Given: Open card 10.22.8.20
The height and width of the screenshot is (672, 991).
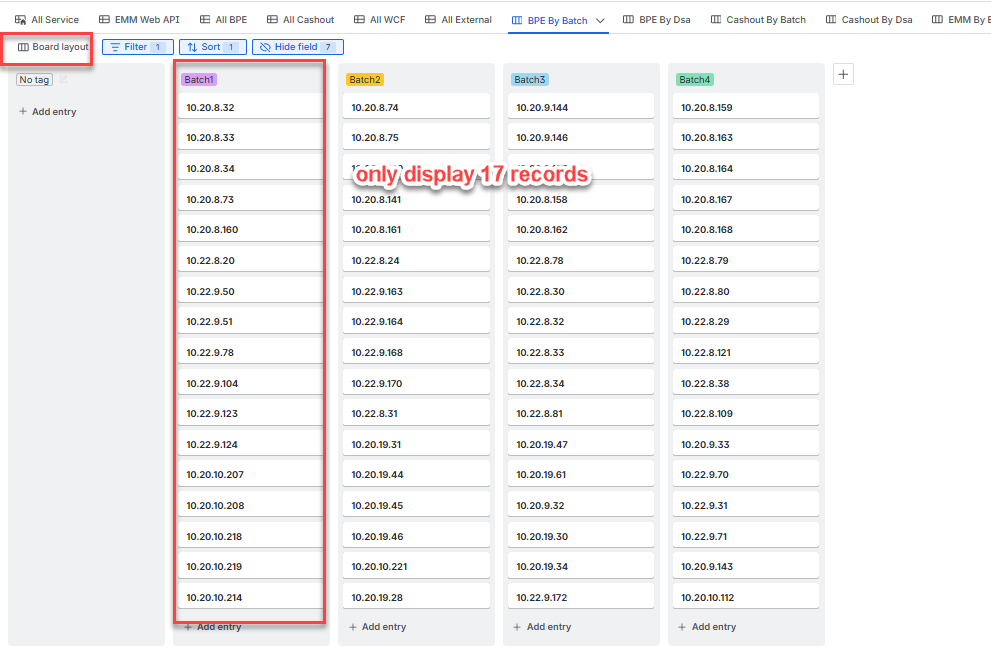Looking at the screenshot, I should [x=251, y=260].
